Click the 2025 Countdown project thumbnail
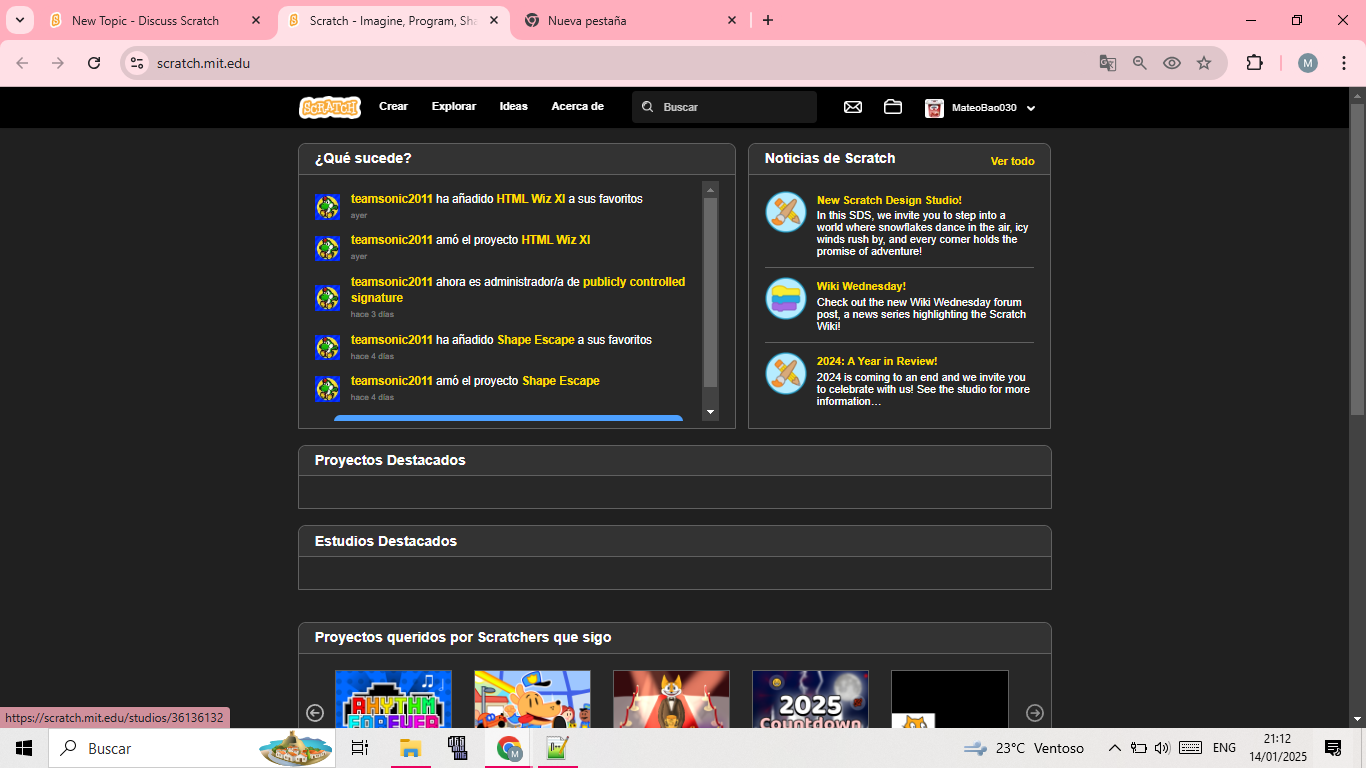The width and height of the screenshot is (1366, 768). [x=810, y=700]
